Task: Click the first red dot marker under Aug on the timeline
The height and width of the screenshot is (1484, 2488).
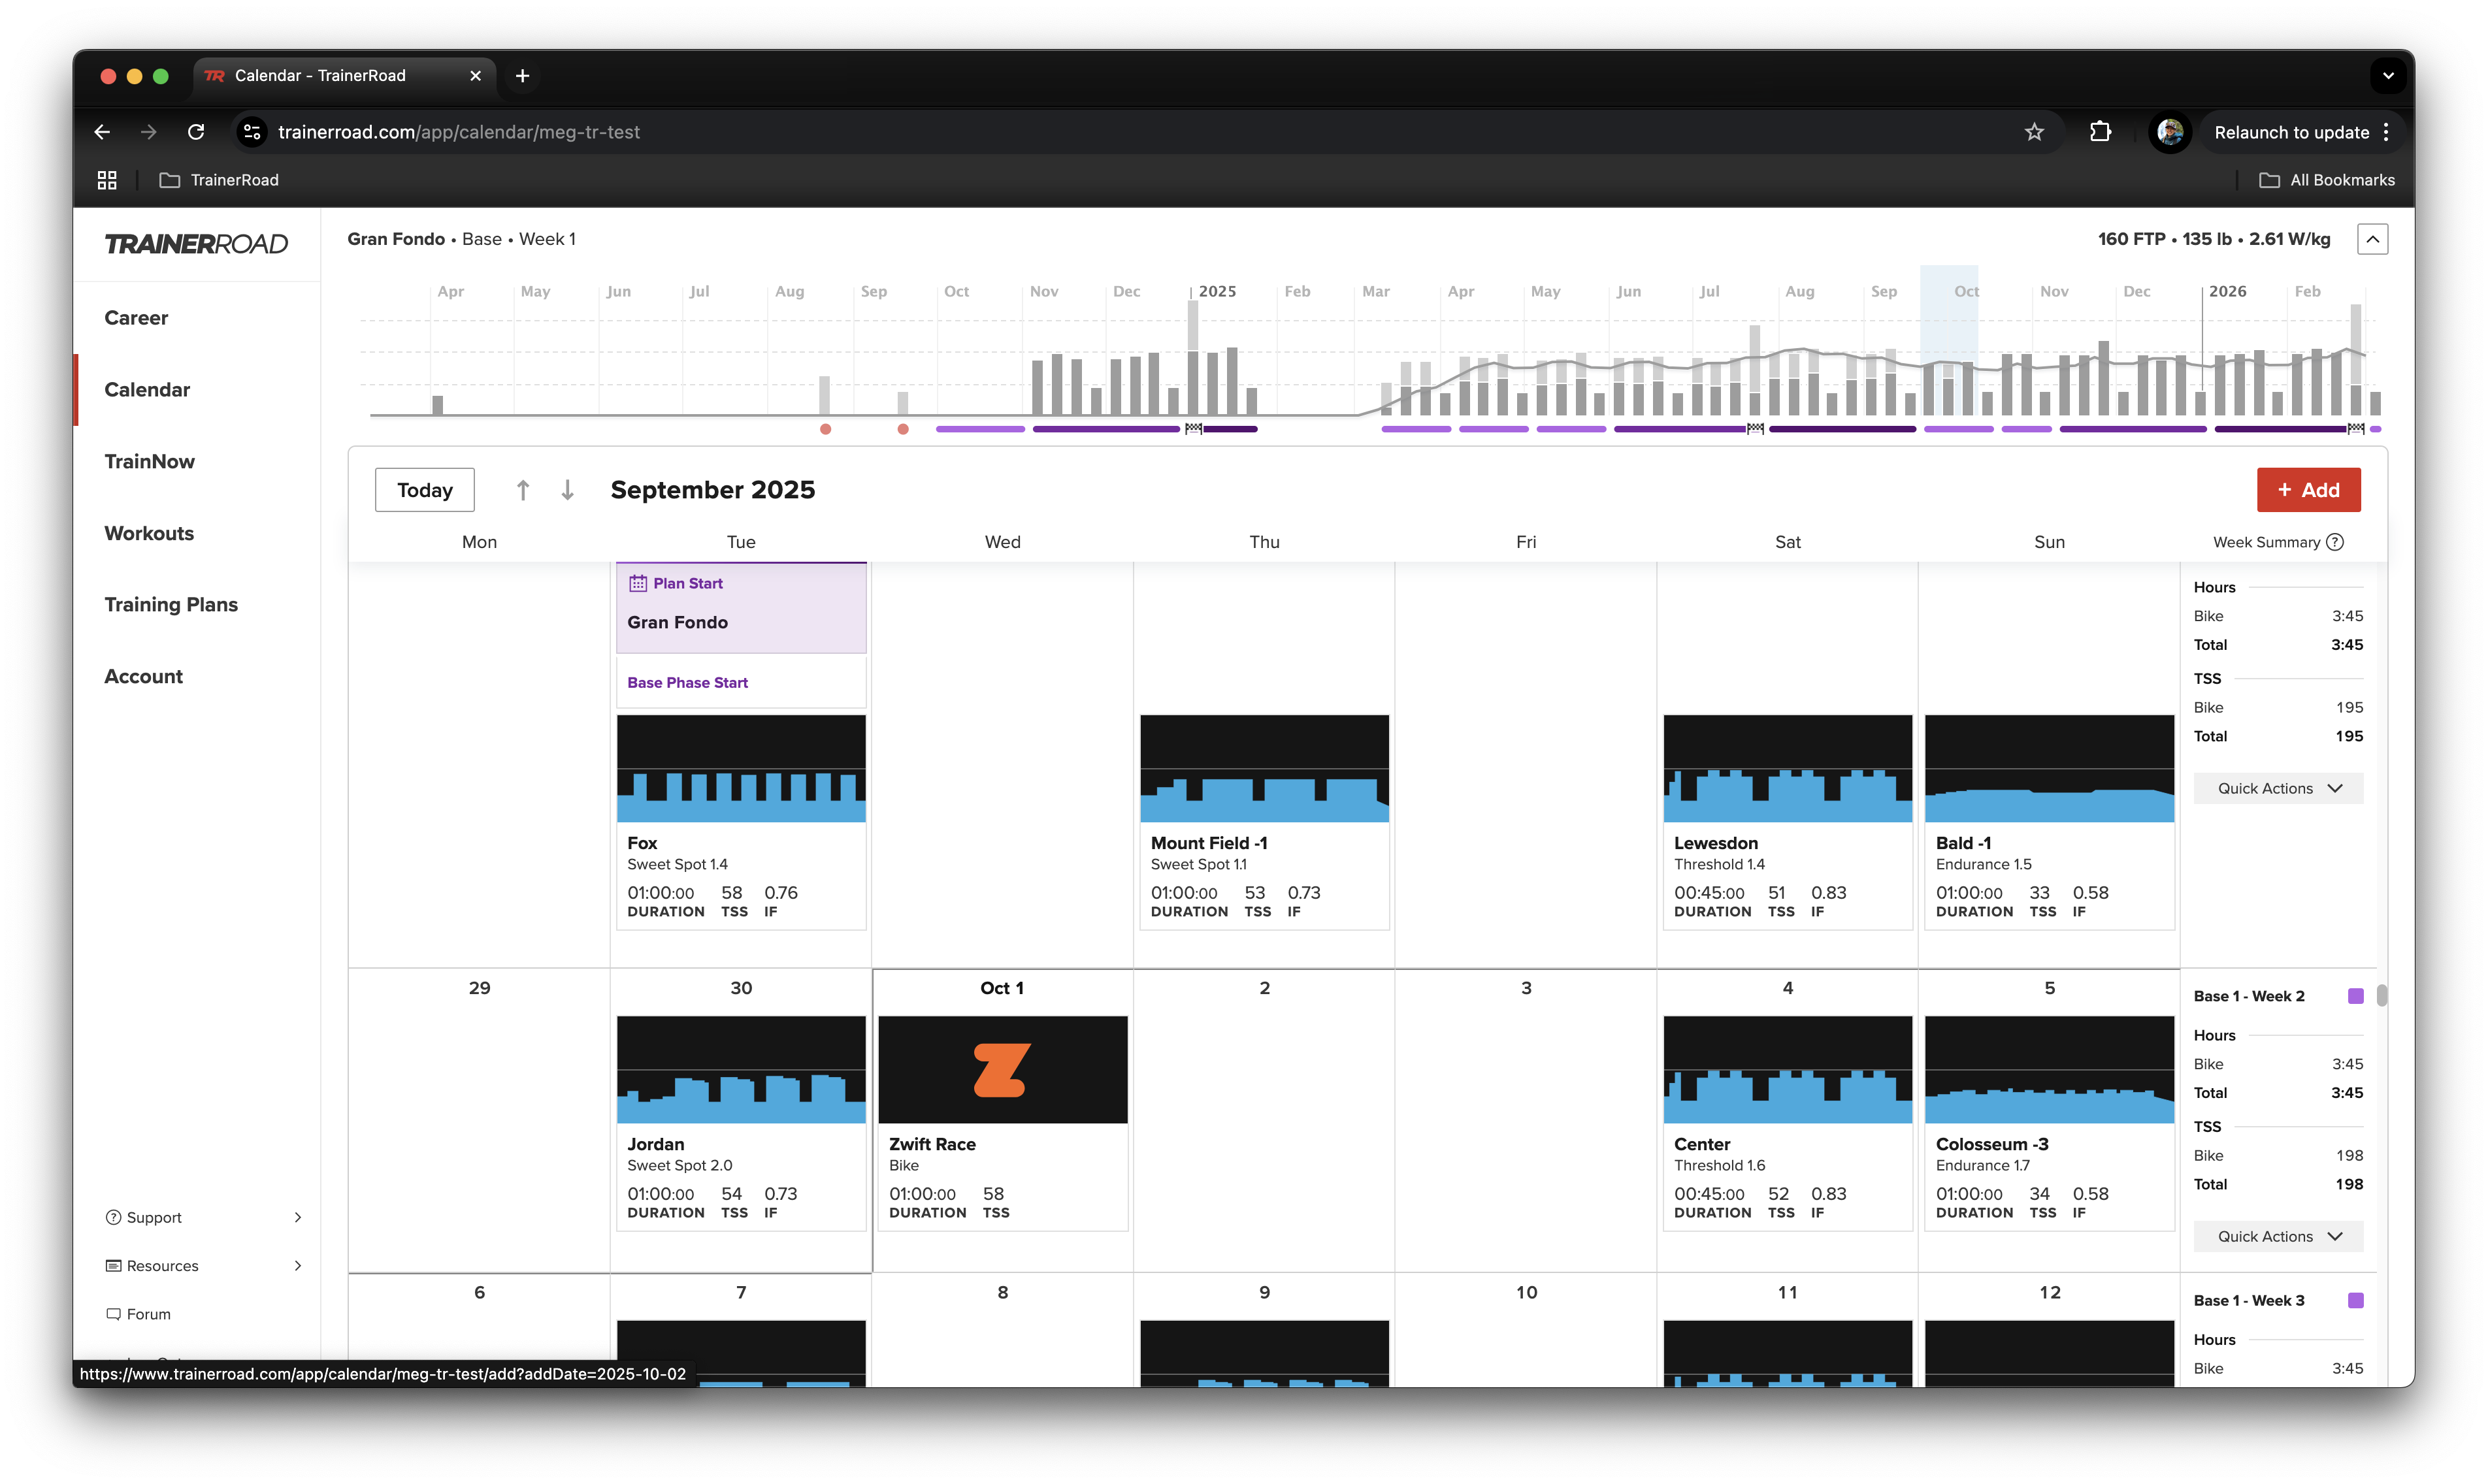Action: click(x=825, y=429)
